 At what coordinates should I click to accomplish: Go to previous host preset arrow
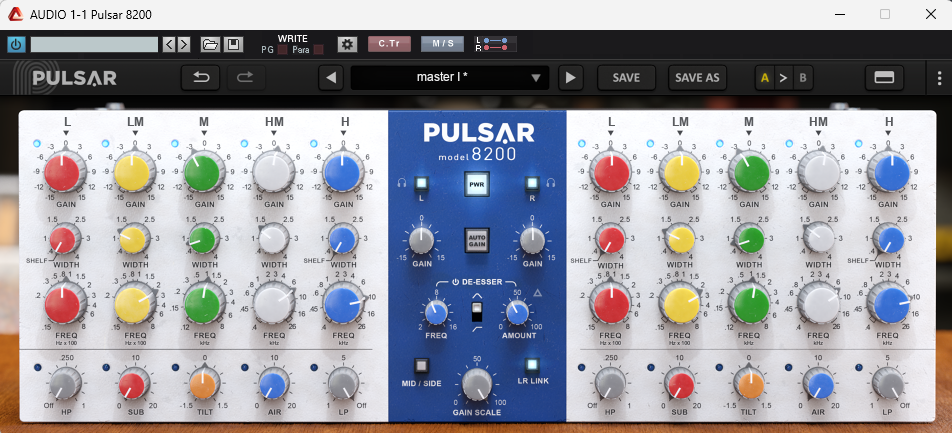(169, 44)
